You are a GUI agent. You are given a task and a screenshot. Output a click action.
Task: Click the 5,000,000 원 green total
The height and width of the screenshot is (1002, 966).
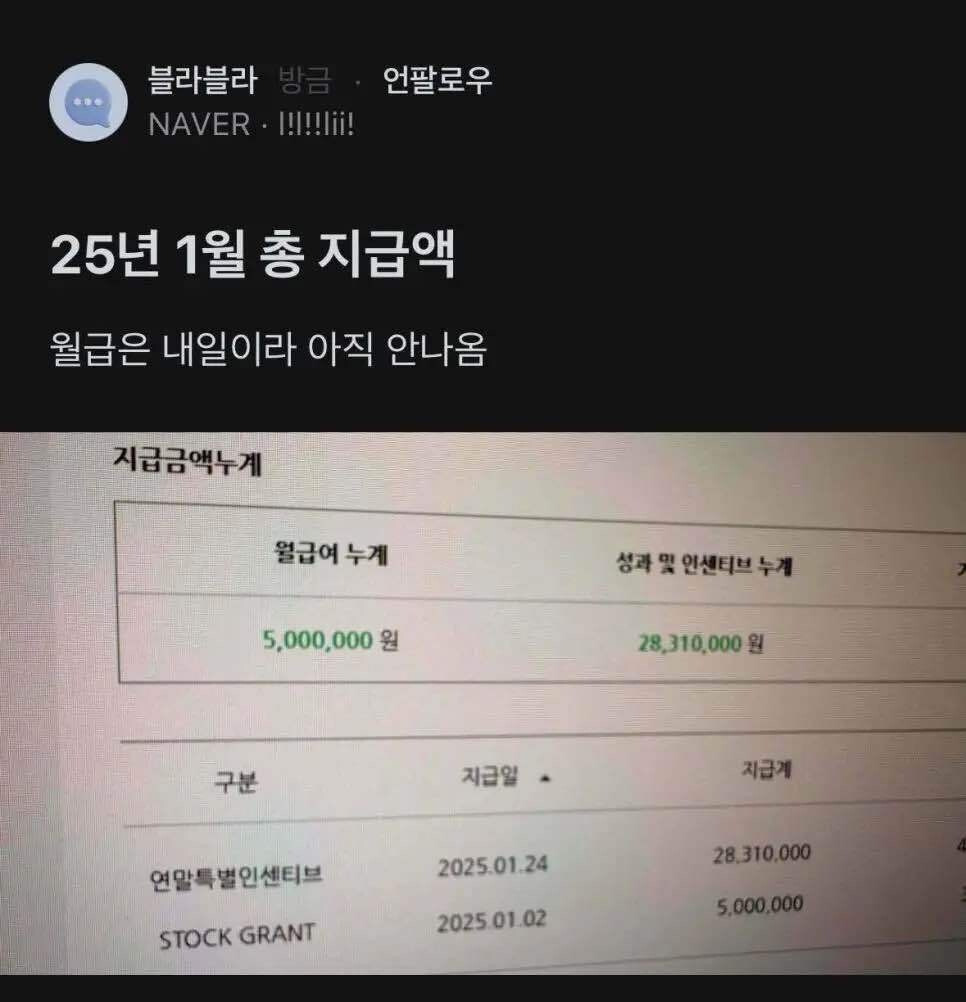click(x=330, y=640)
